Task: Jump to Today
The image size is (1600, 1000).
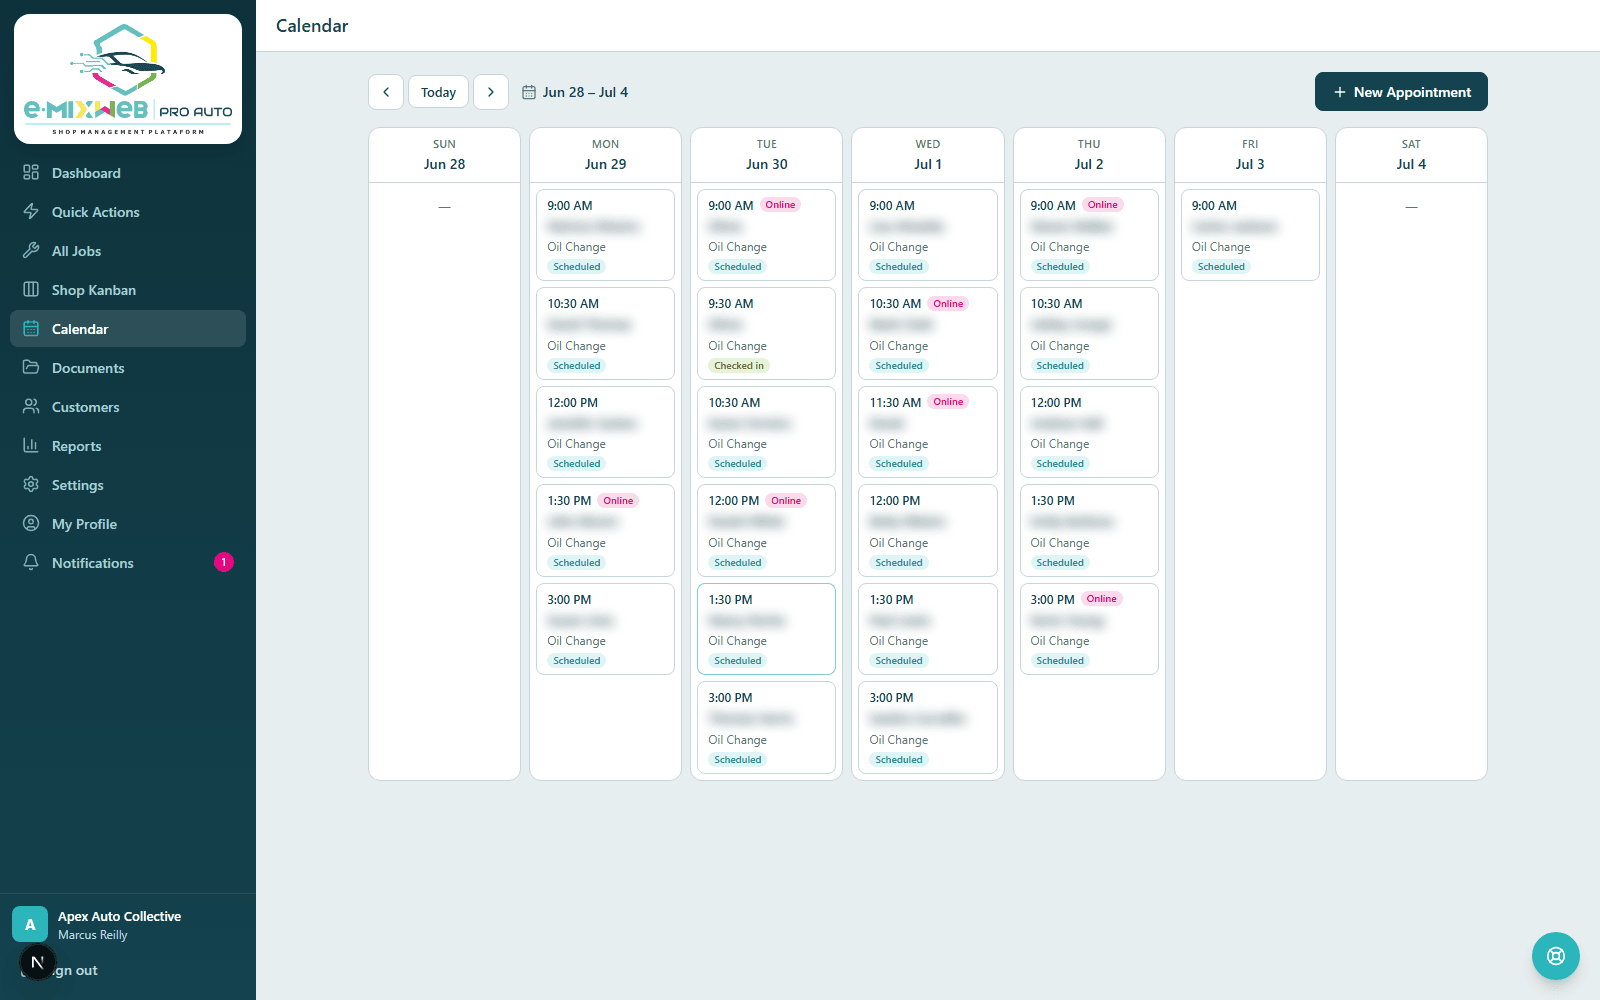Action: point(438,92)
